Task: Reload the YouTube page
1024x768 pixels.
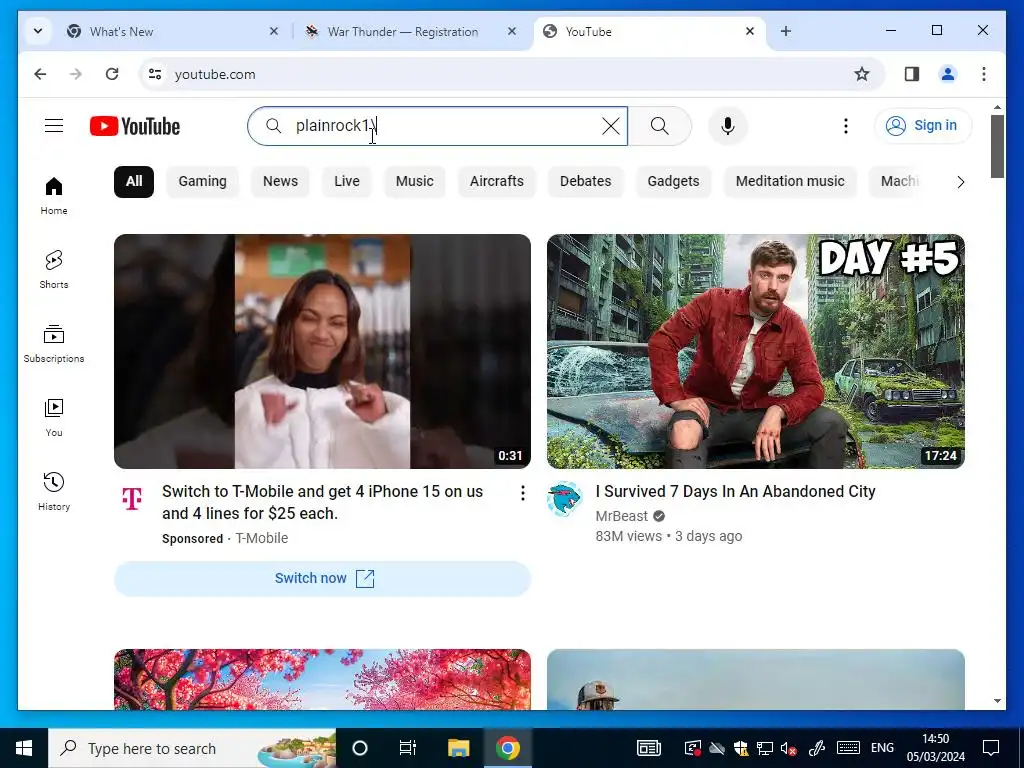Action: point(112,74)
